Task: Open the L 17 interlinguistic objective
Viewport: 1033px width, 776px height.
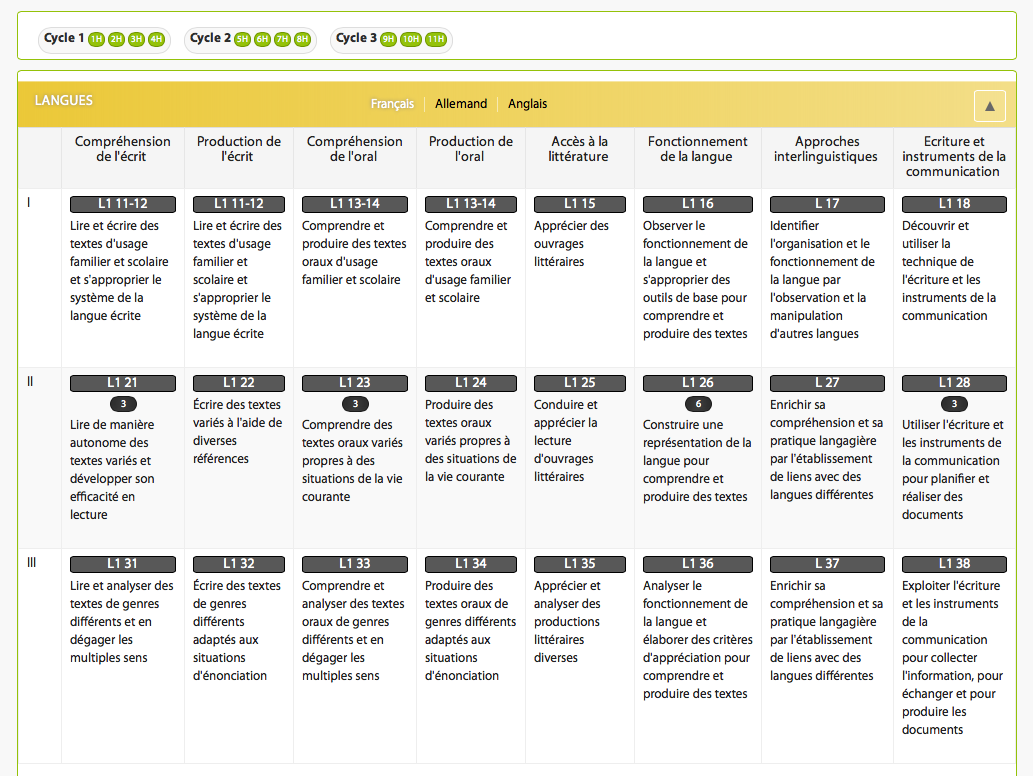Action: [826, 204]
